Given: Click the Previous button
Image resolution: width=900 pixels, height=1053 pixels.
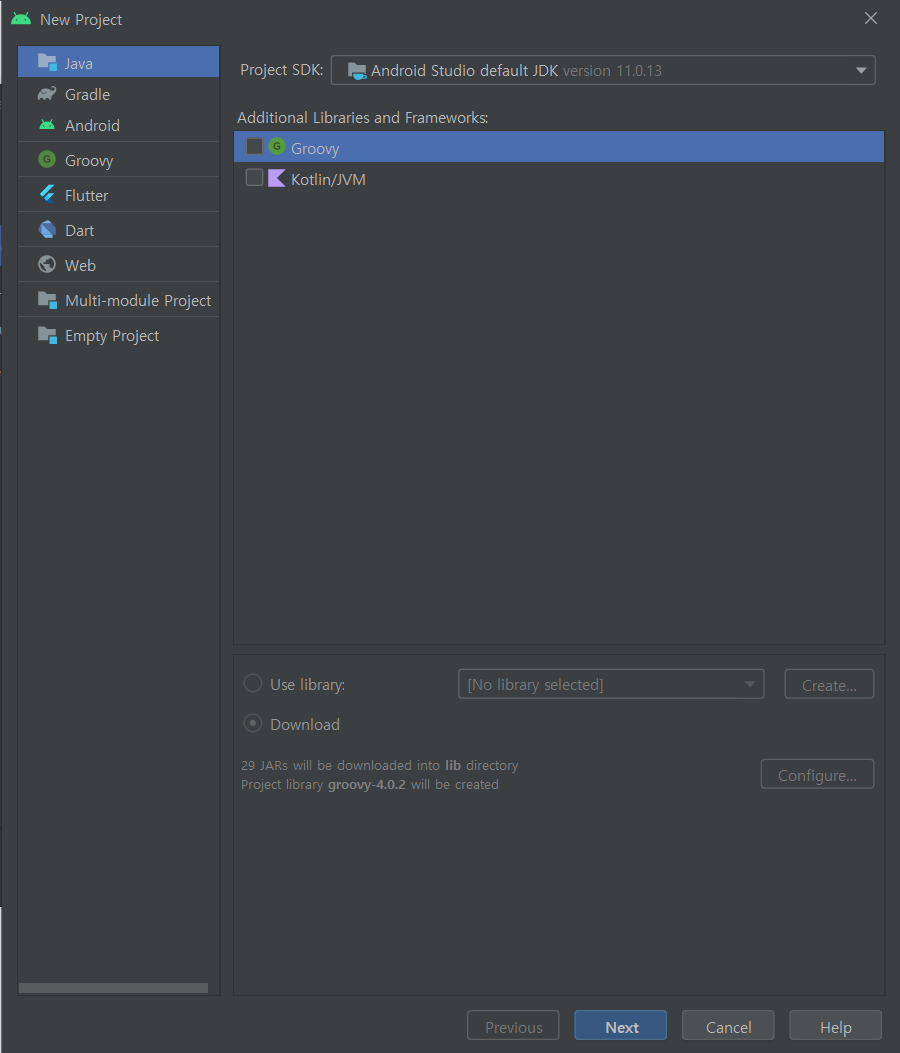Looking at the screenshot, I should tap(513, 1025).
